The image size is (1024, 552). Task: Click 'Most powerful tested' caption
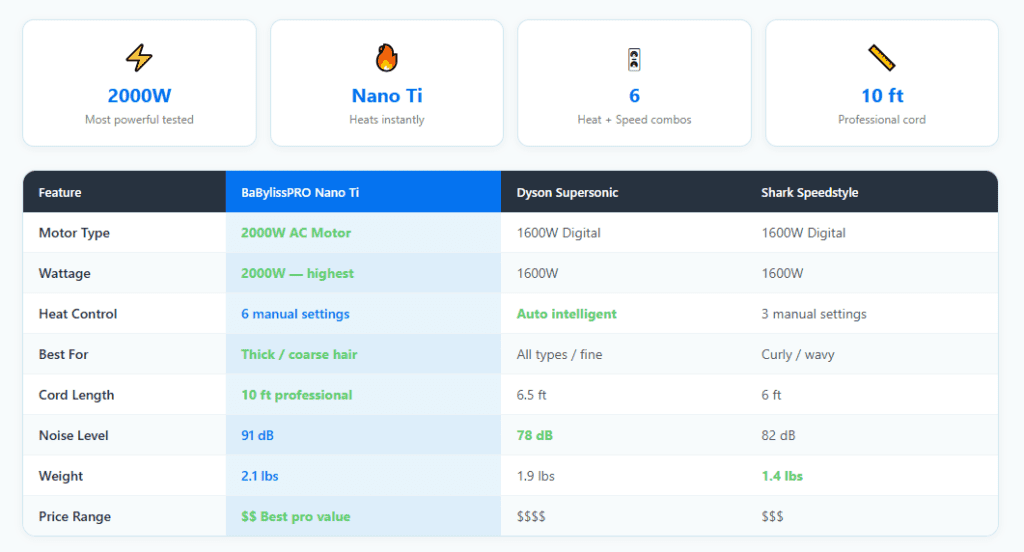point(139,120)
